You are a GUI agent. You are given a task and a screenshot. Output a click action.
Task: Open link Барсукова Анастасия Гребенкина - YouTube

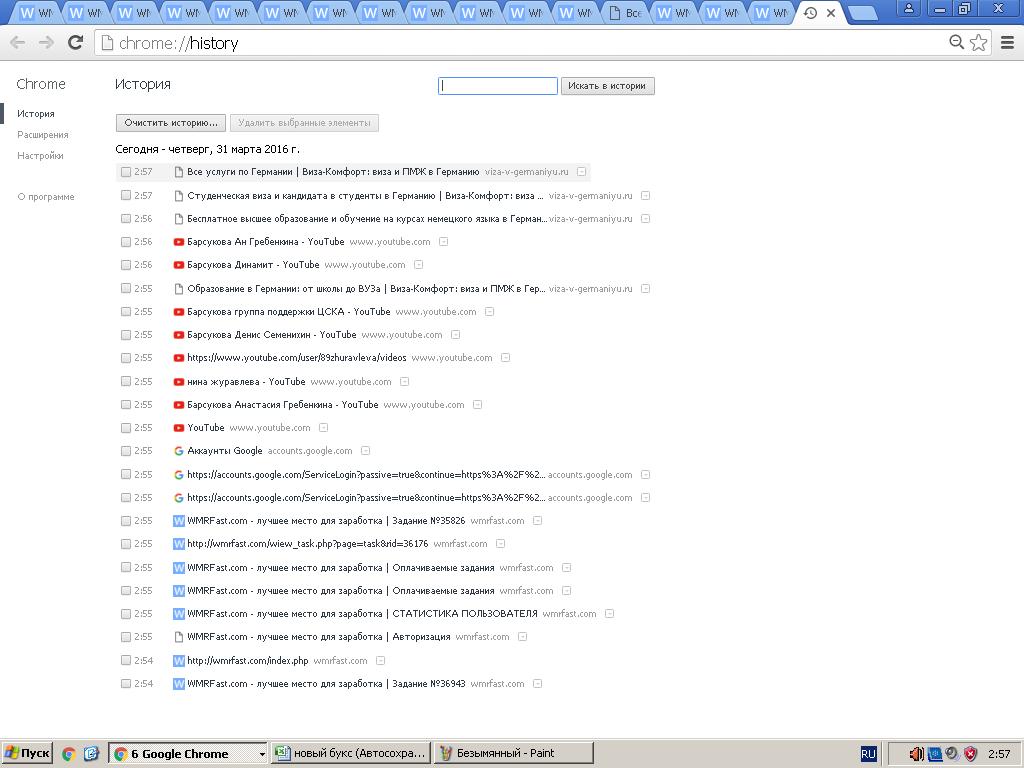click(283, 405)
